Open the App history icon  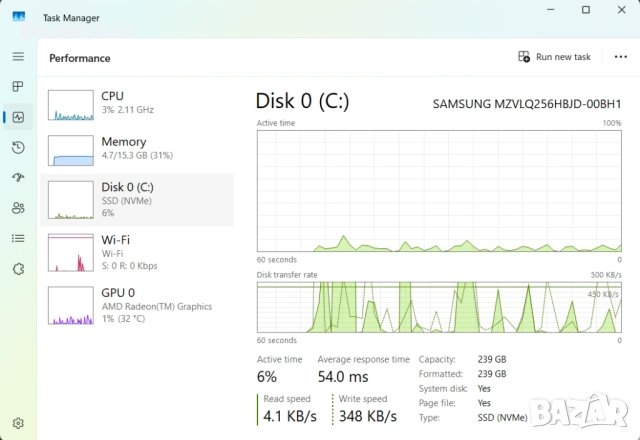(x=18, y=148)
